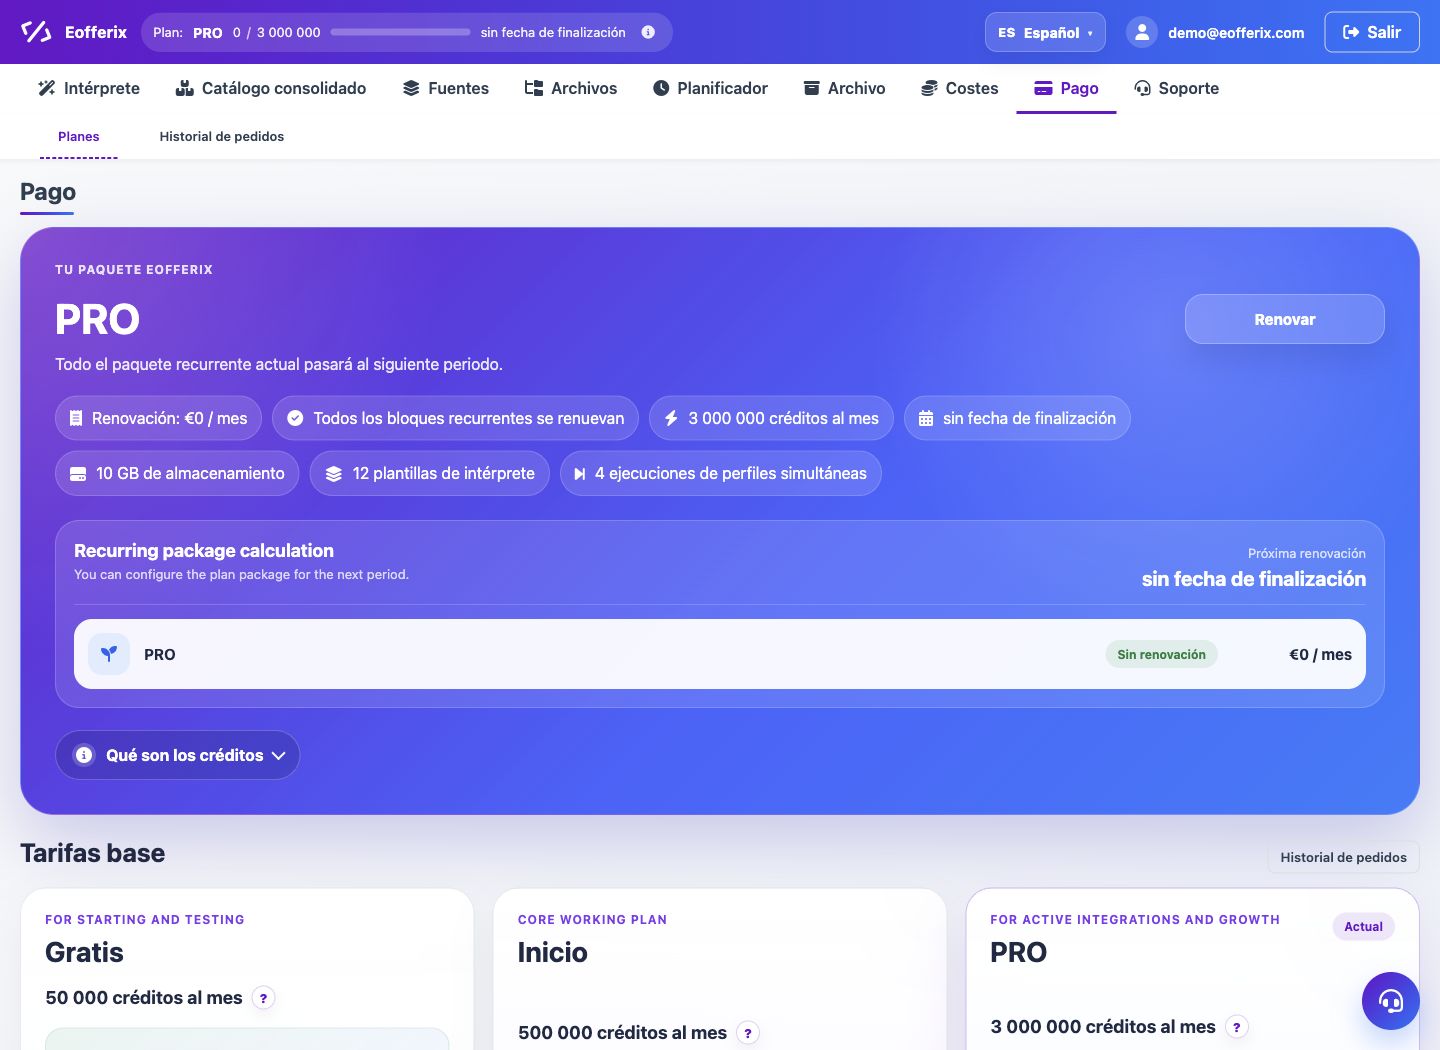Click the credits usage progress bar
Image resolution: width=1440 pixels, height=1050 pixels.
pos(400,32)
